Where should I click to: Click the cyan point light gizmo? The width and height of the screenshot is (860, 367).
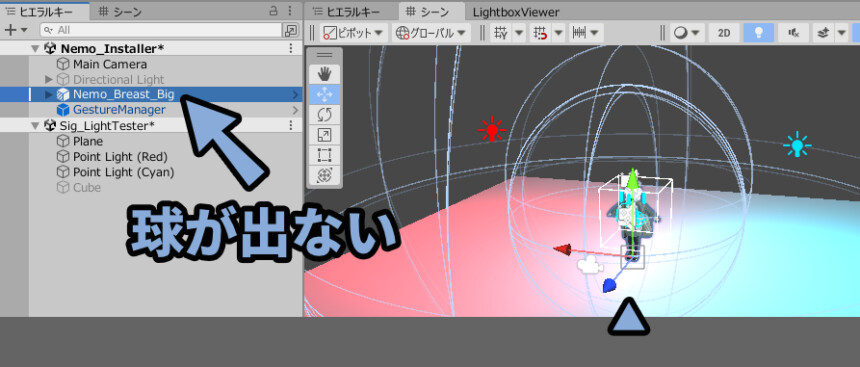[797, 145]
